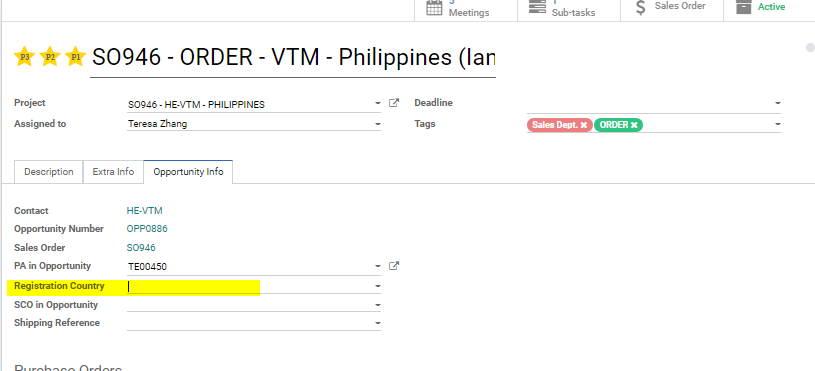Click the Registration Country label
815x371 pixels.
(x=59, y=286)
